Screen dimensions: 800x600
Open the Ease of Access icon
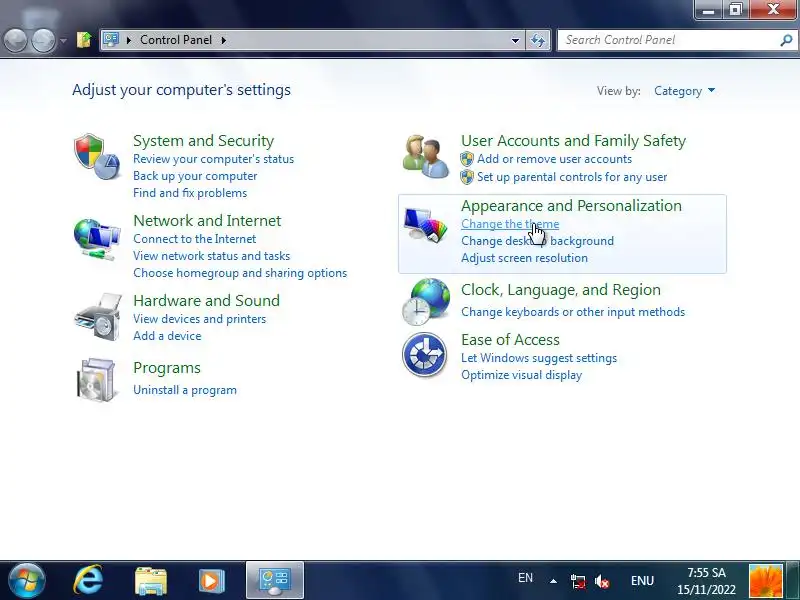(424, 355)
